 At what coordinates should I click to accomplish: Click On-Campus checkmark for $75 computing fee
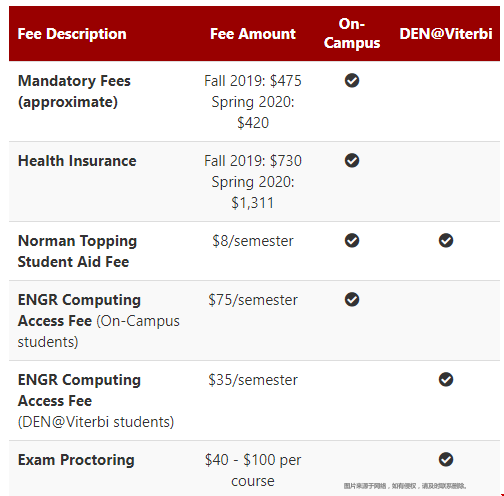pyautogui.click(x=352, y=299)
